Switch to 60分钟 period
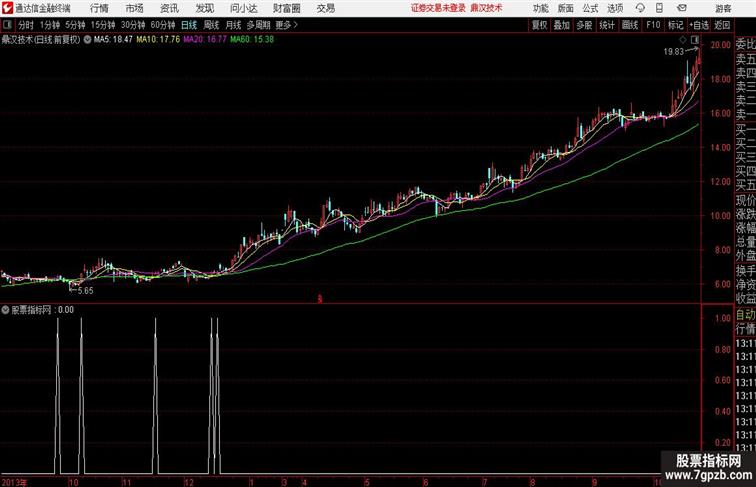 [x=163, y=25]
